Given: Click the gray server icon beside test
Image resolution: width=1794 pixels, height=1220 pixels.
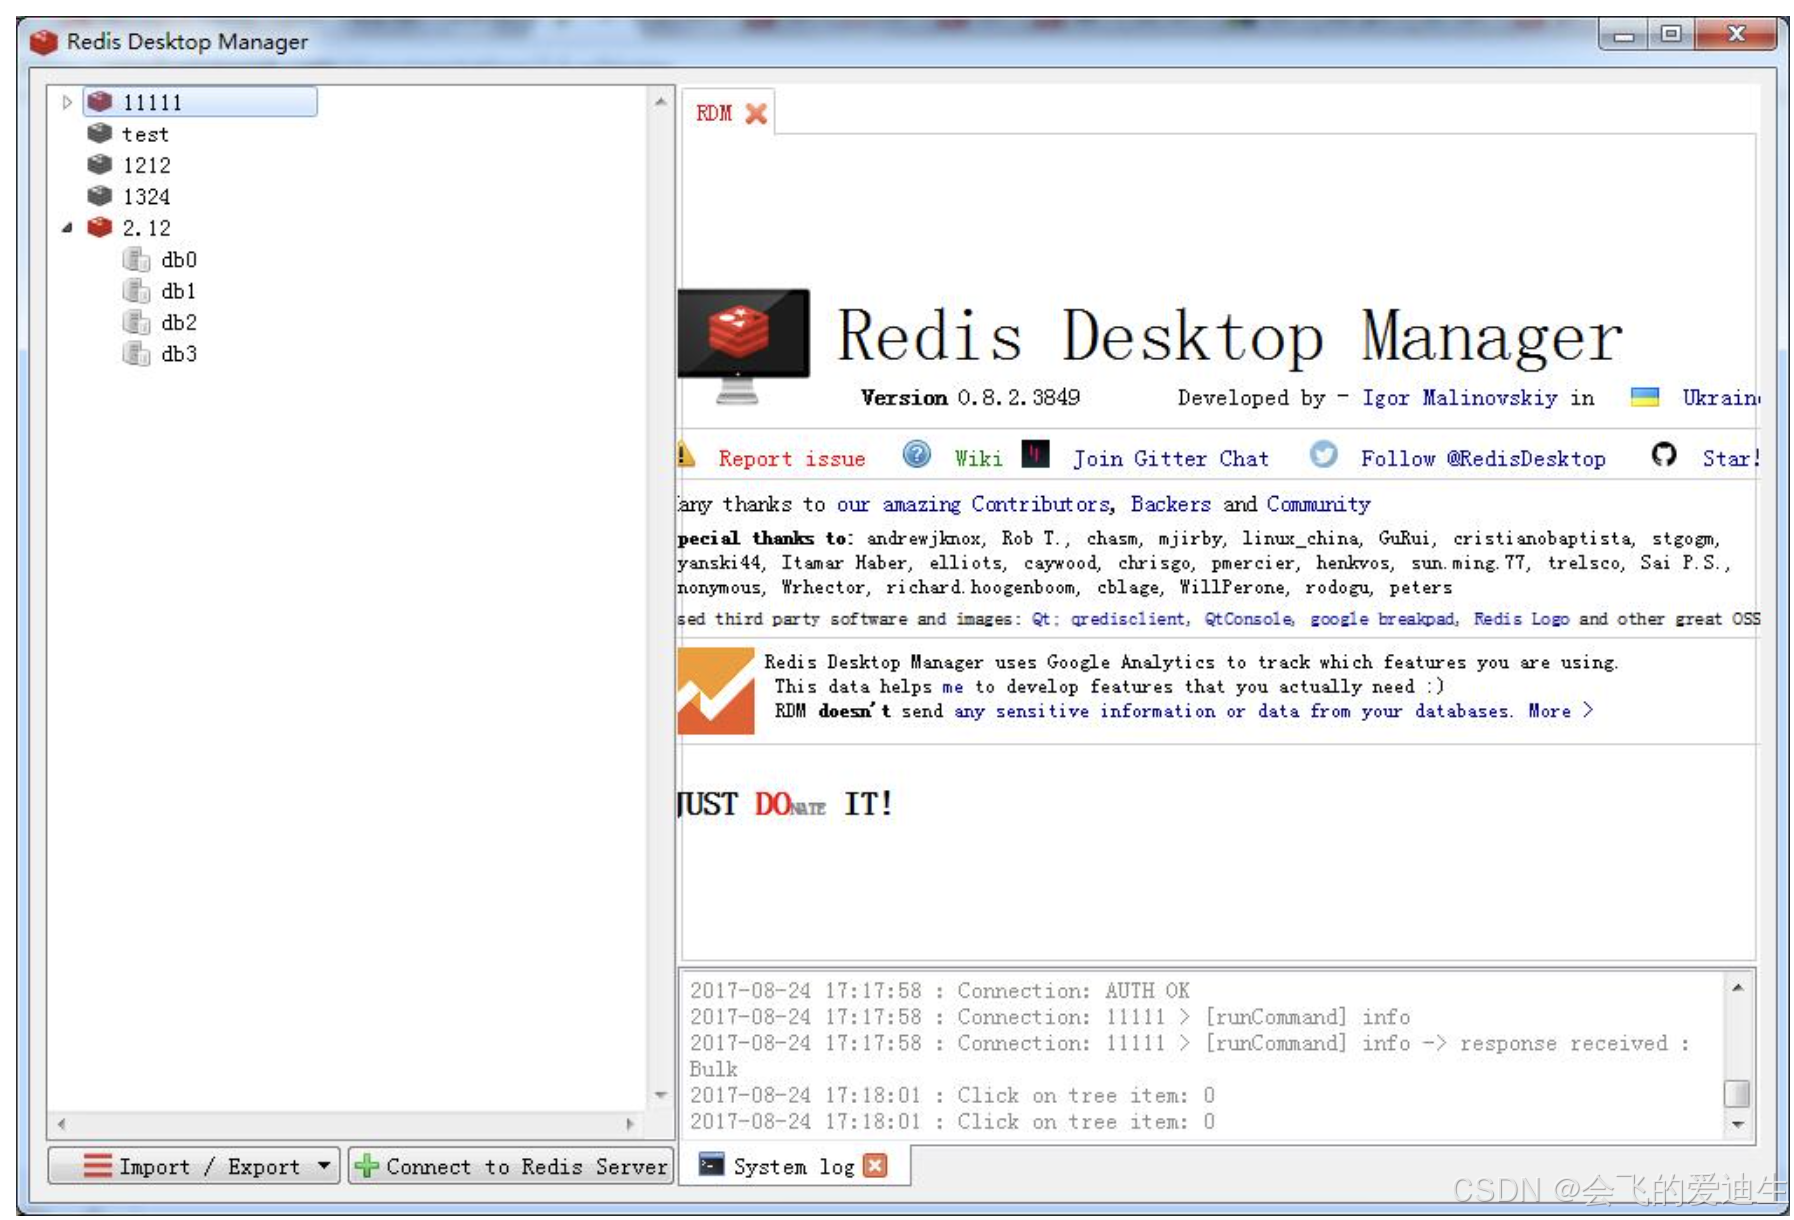Looking at the screenshot, I should 100,133.
